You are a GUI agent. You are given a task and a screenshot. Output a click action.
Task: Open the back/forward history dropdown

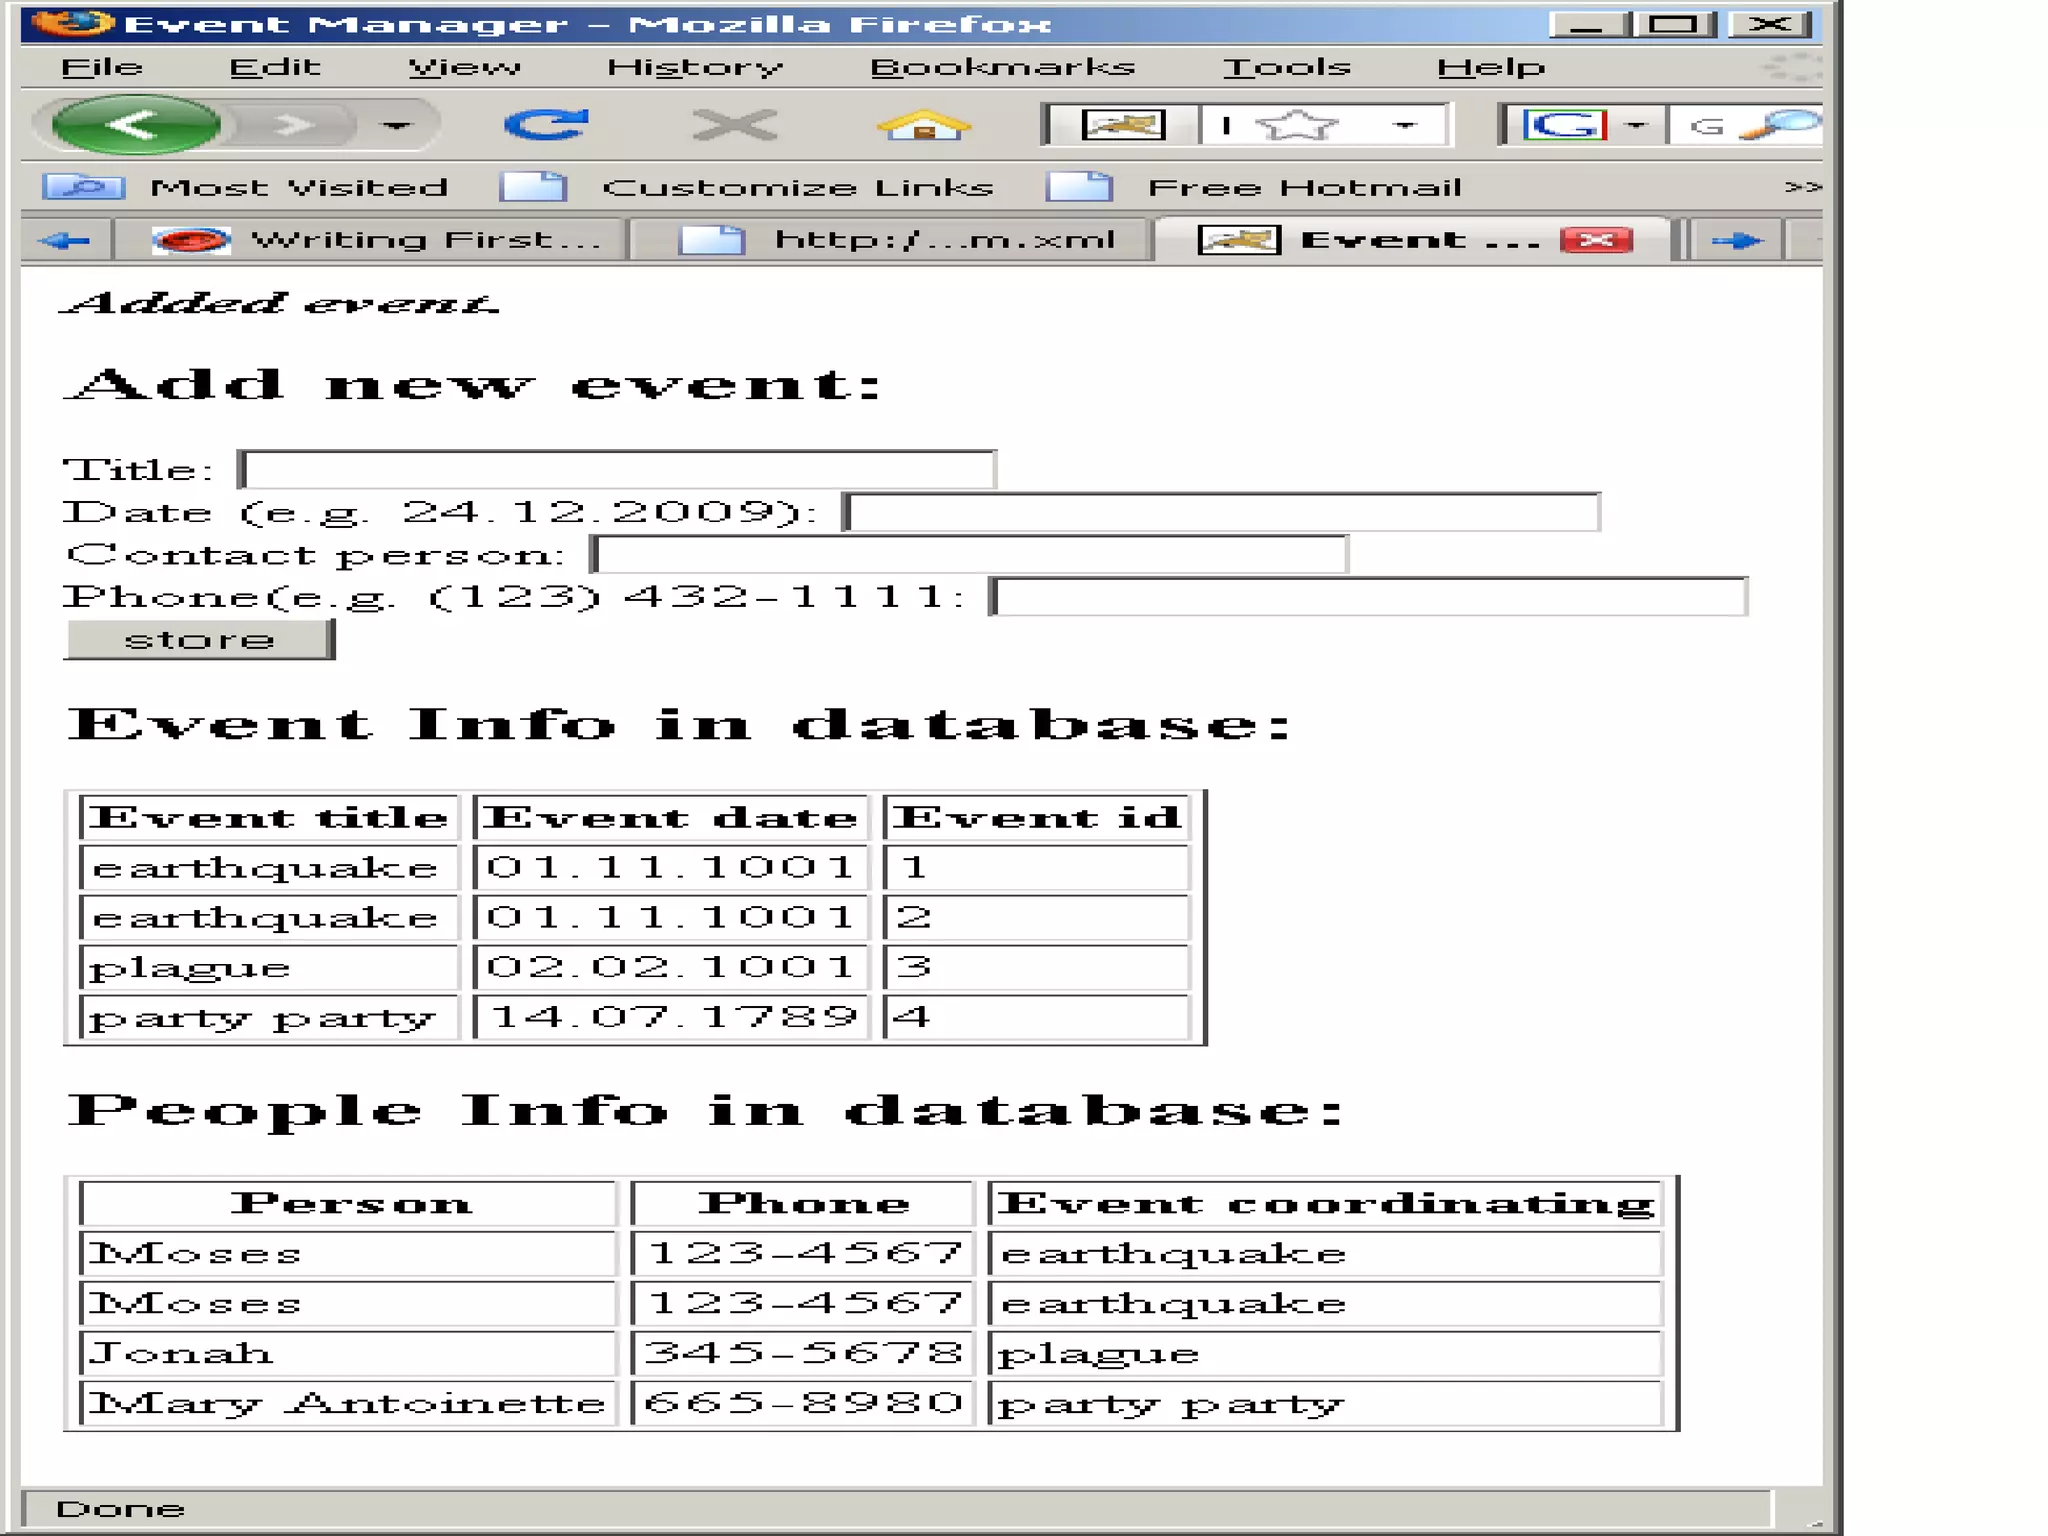(x=397, y=126)
